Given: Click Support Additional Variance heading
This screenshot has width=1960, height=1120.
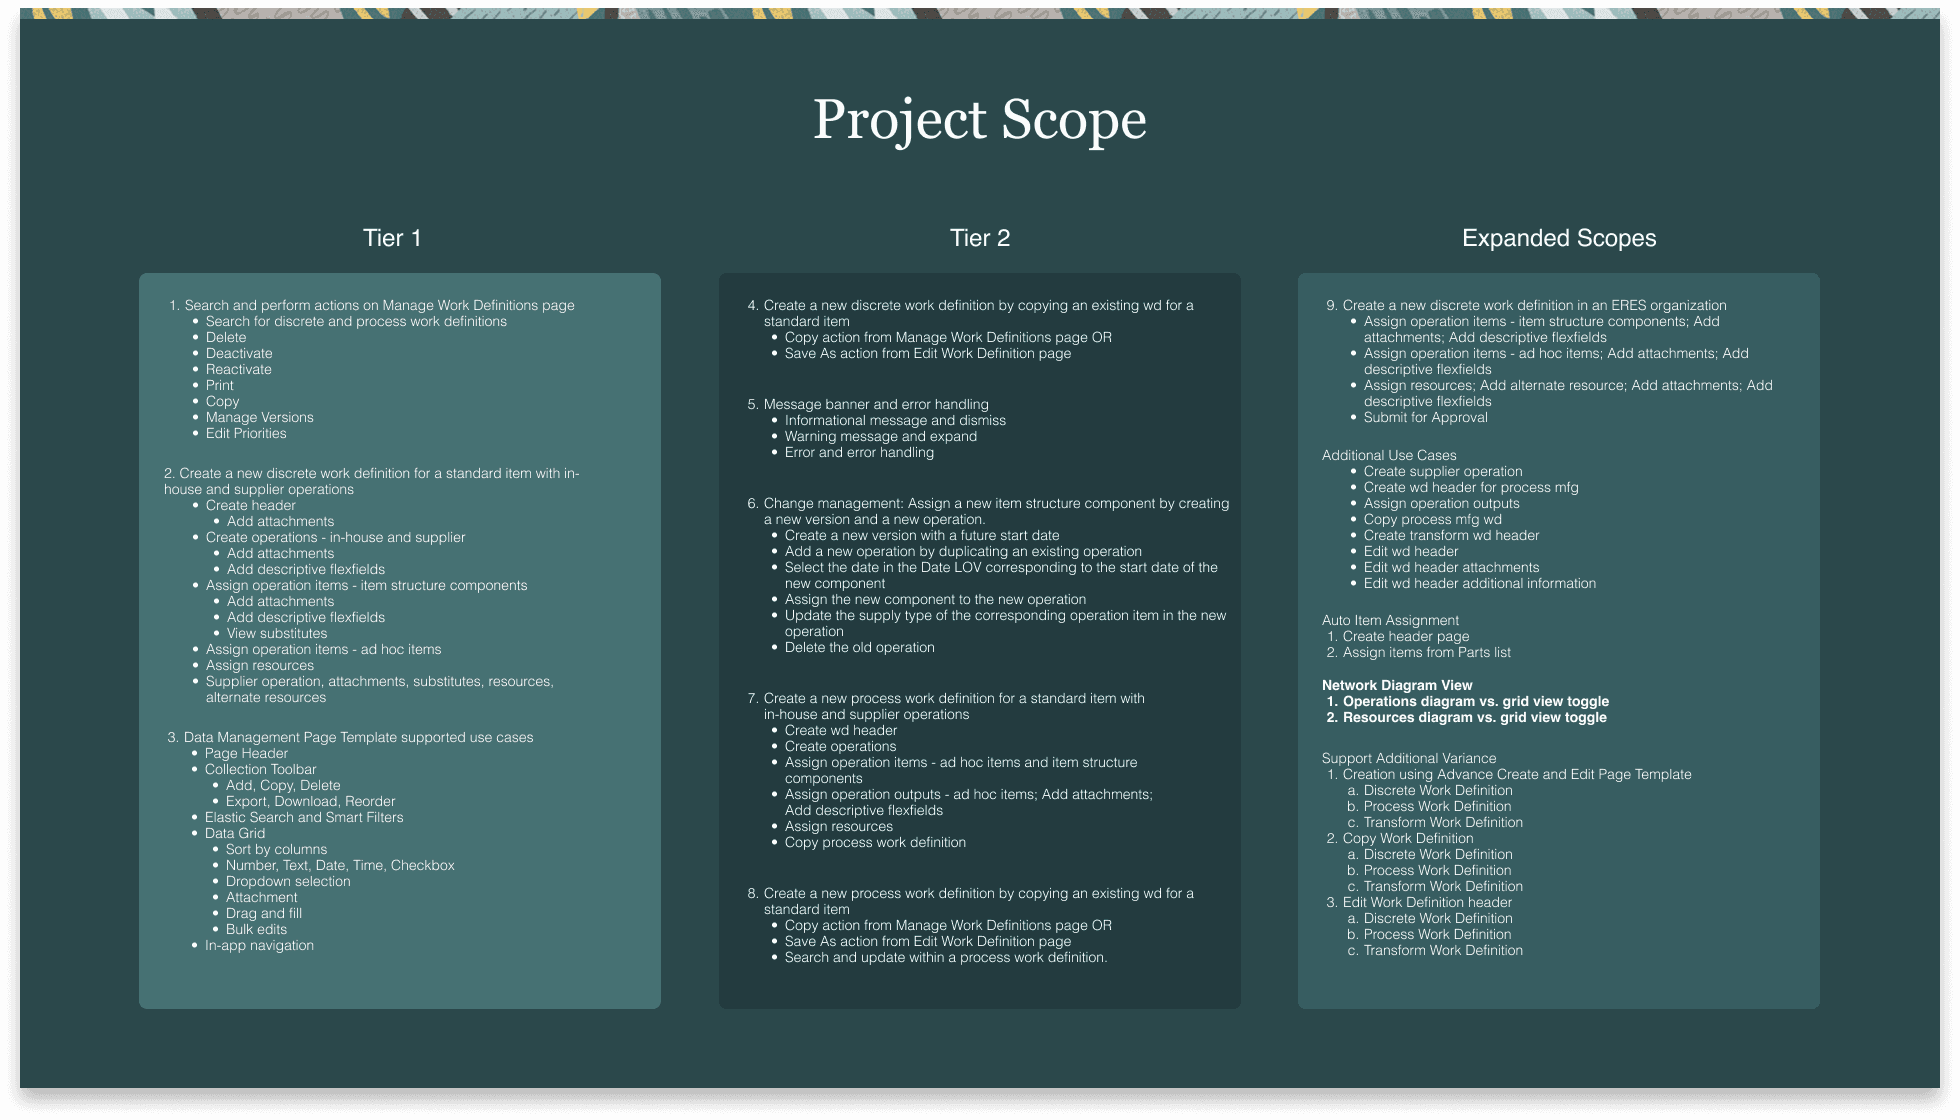Looking at the screenshot, I should [x=1408, y=758].
